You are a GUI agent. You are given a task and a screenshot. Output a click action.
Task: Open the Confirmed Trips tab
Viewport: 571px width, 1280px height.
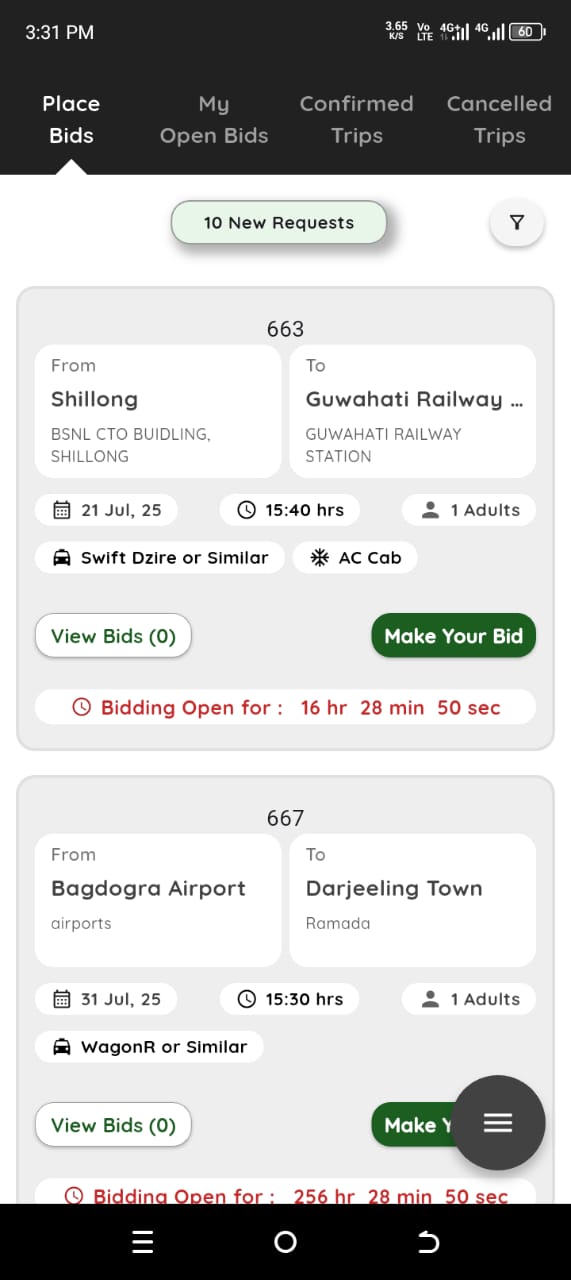(357, 119)
